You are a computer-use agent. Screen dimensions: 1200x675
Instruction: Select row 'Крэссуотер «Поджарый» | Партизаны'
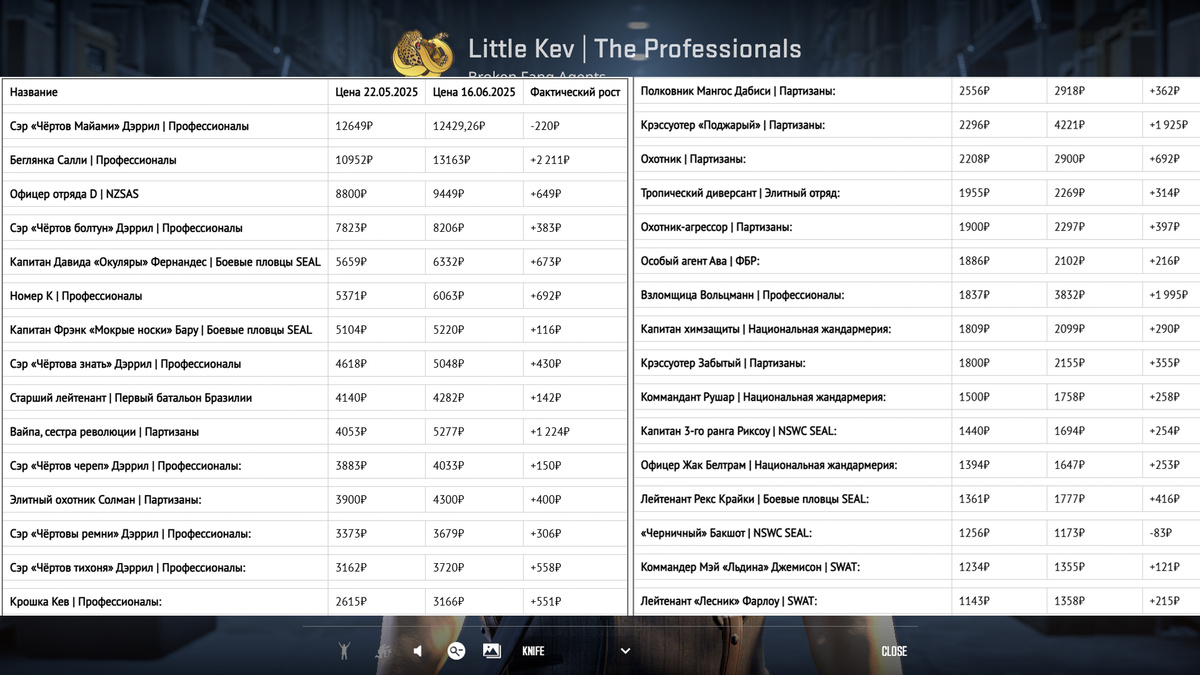(917, 125)
